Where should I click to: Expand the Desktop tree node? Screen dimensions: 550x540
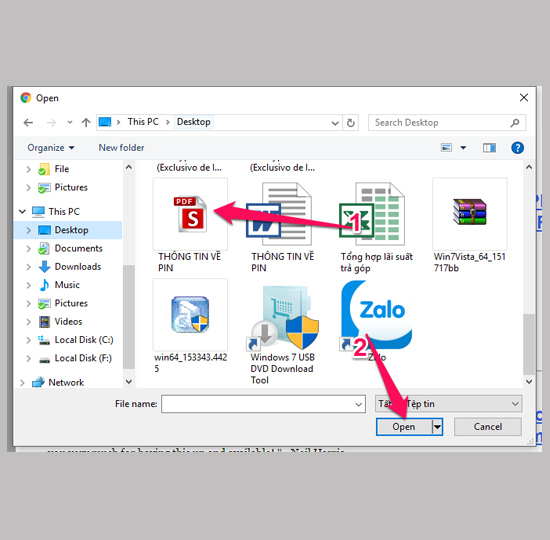pos(28,230)
